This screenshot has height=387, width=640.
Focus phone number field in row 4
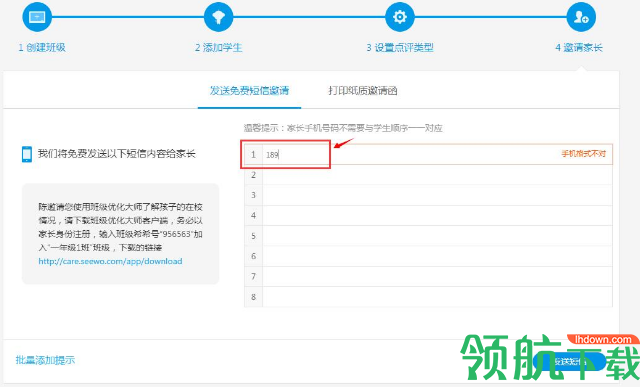click(437, 216)
